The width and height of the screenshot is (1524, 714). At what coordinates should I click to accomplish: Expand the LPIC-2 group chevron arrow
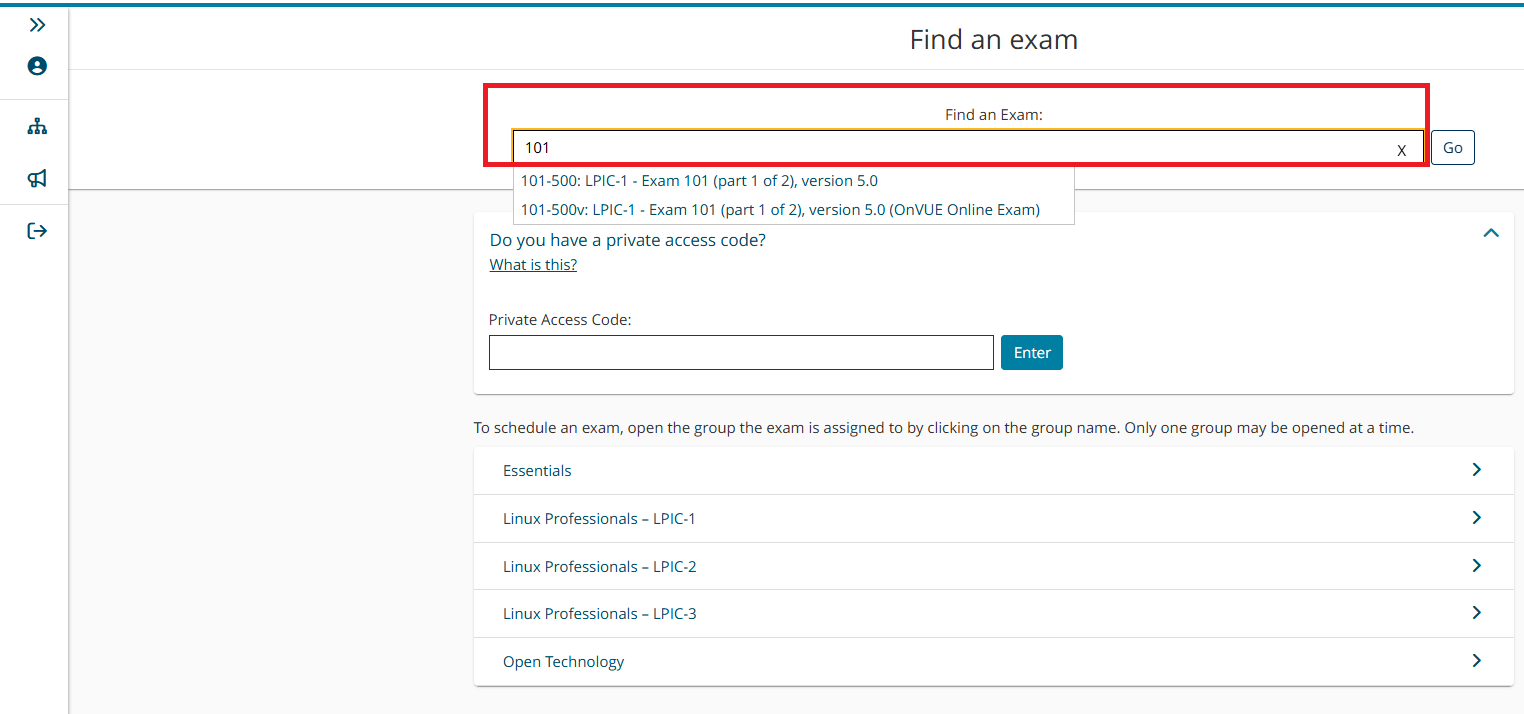1476,566
